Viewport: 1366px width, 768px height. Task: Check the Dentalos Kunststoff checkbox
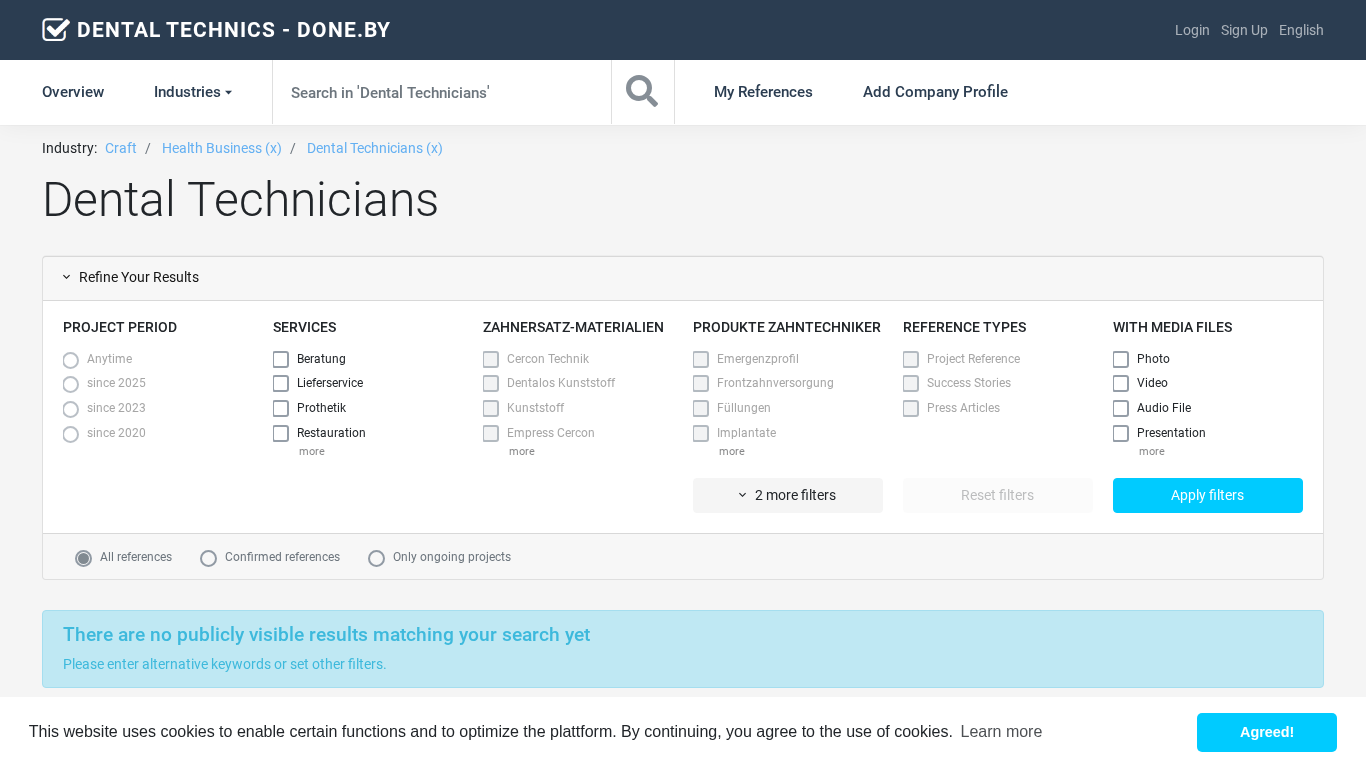pyautogui.click(x=491, y=383)
